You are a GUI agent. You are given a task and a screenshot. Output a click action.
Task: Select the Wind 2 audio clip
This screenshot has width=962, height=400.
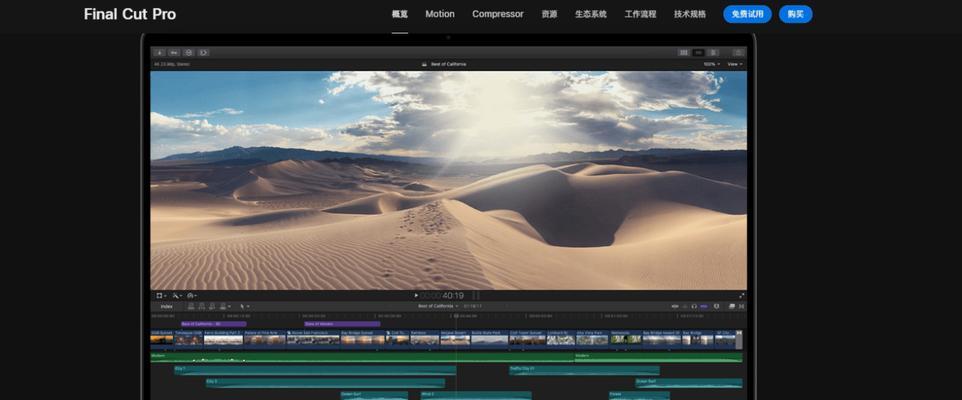click(475, 396)
